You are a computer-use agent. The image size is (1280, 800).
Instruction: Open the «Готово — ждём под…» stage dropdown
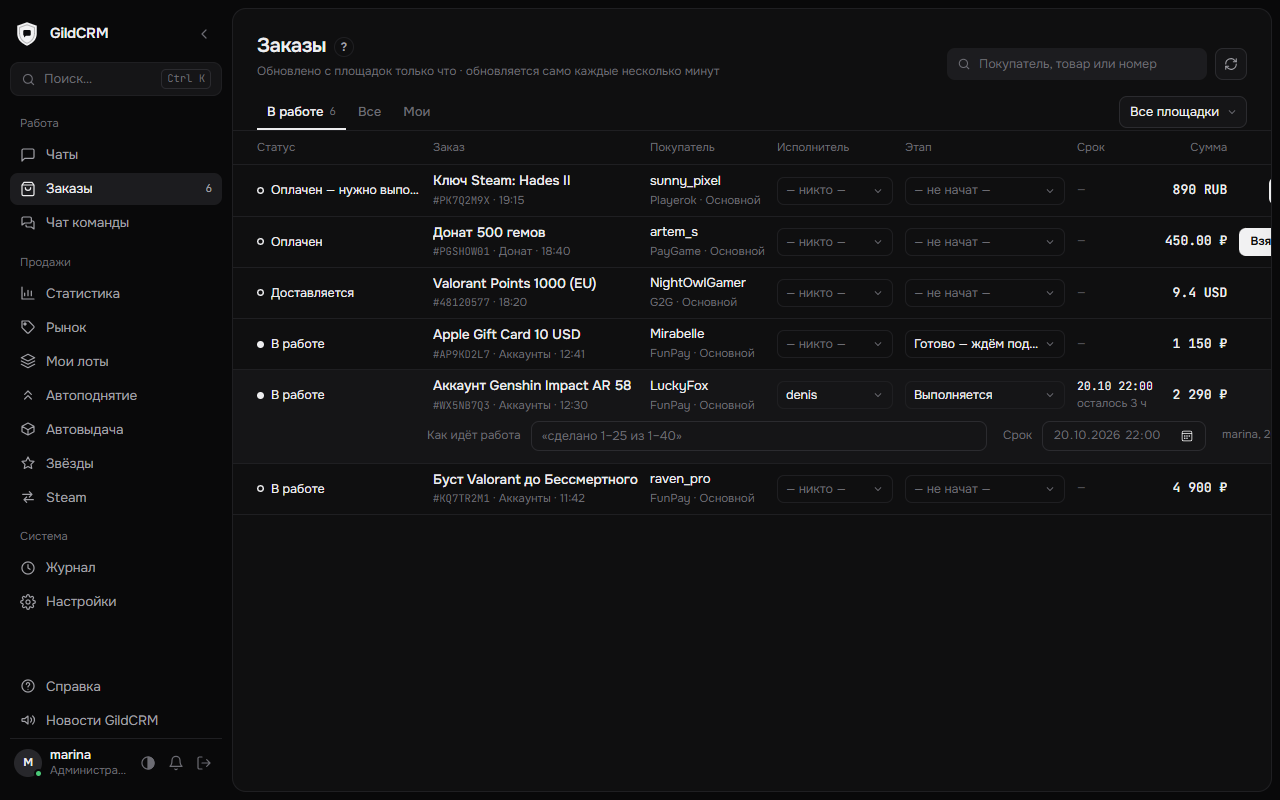pos(985,344)
